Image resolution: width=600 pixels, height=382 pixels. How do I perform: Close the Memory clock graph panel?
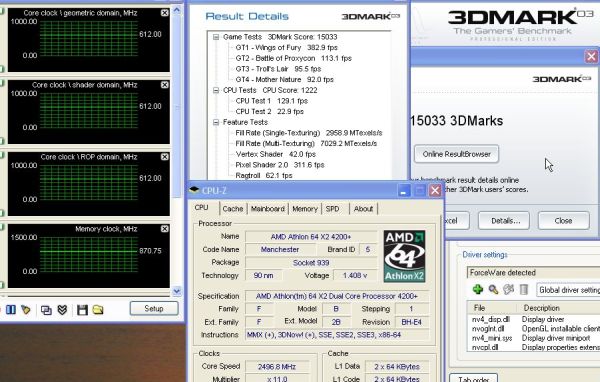pyautogui.click(x=165, y=229)
